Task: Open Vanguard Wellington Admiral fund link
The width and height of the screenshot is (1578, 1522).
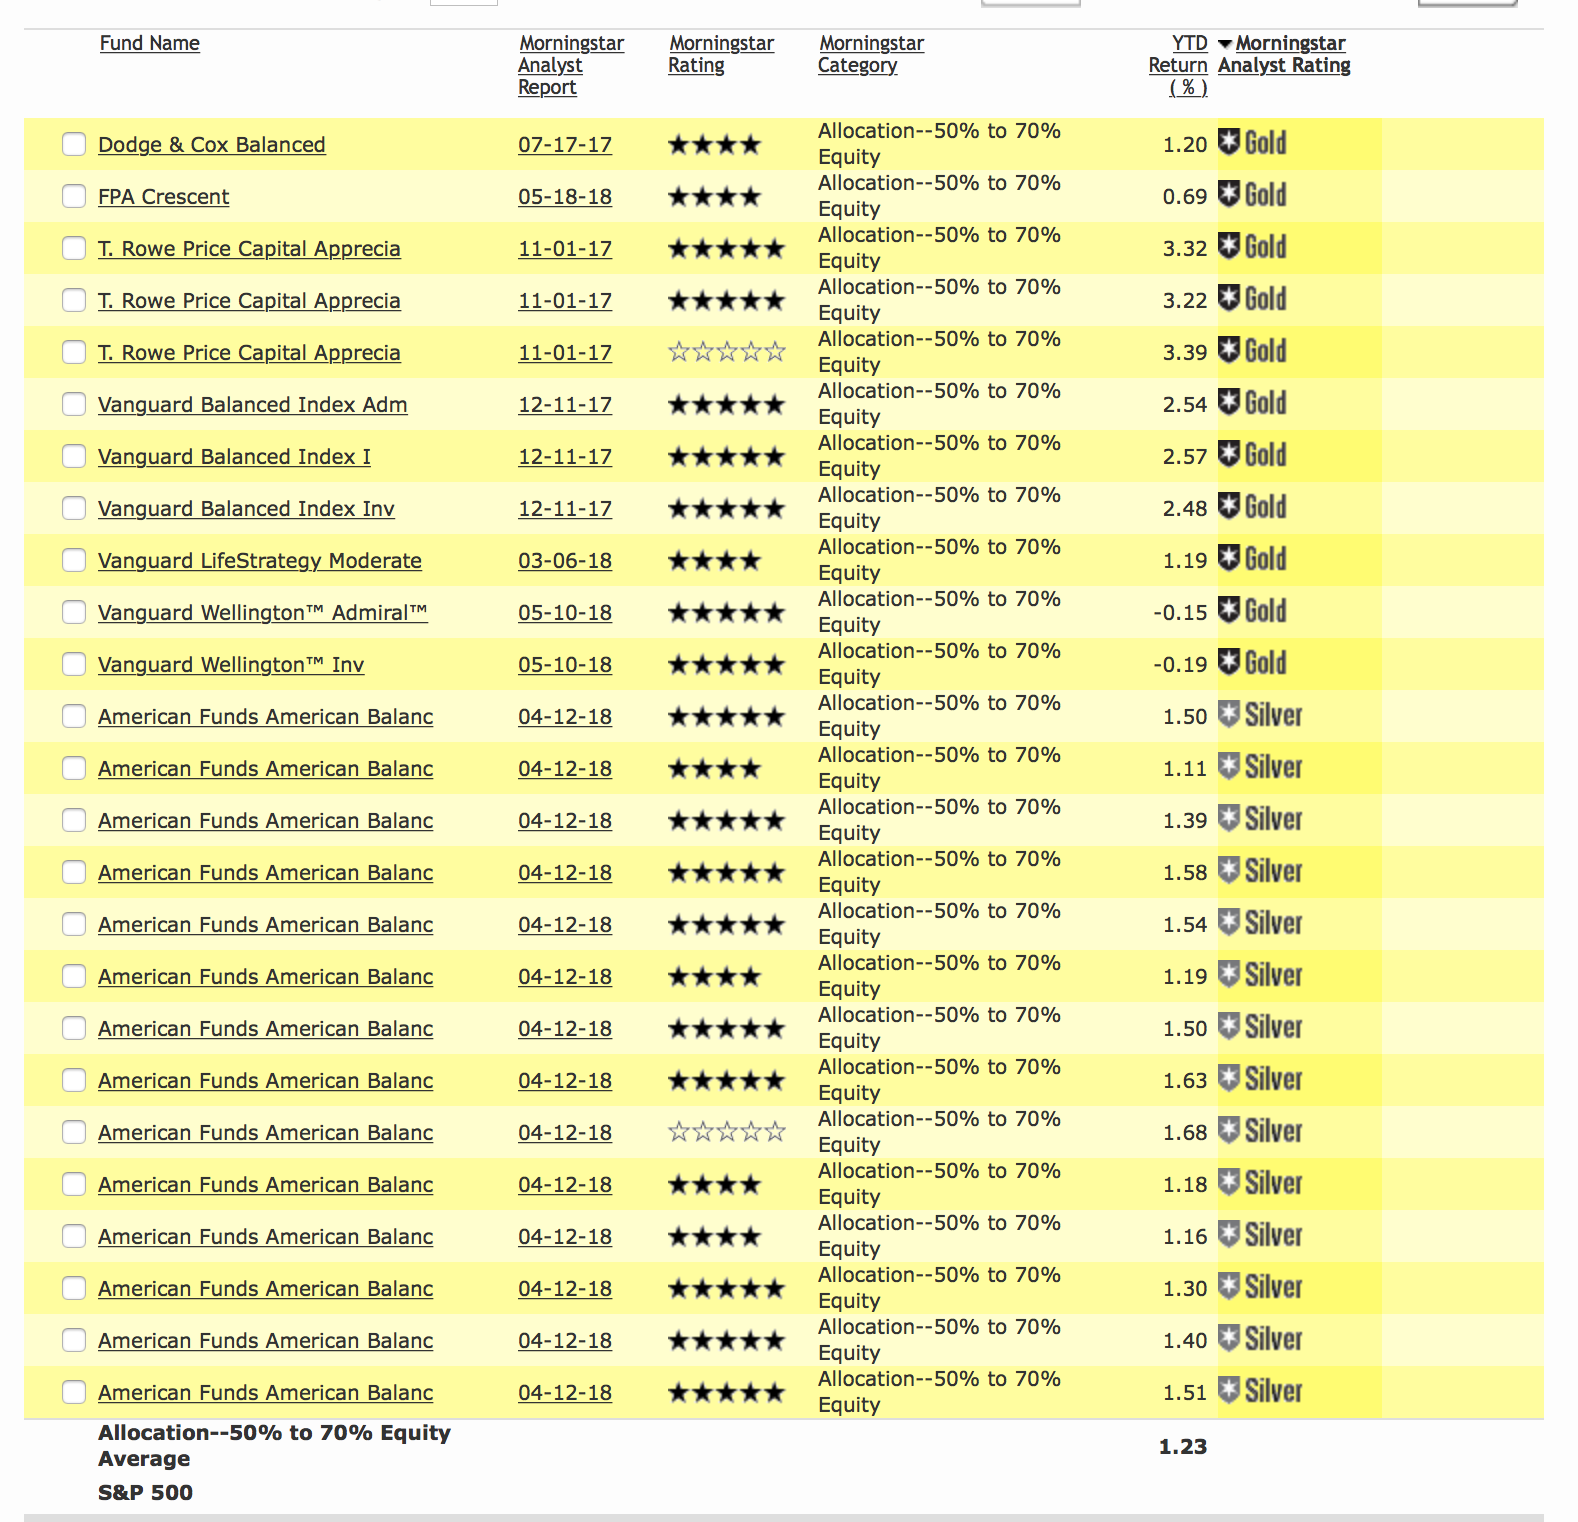Action: point(263,612)
